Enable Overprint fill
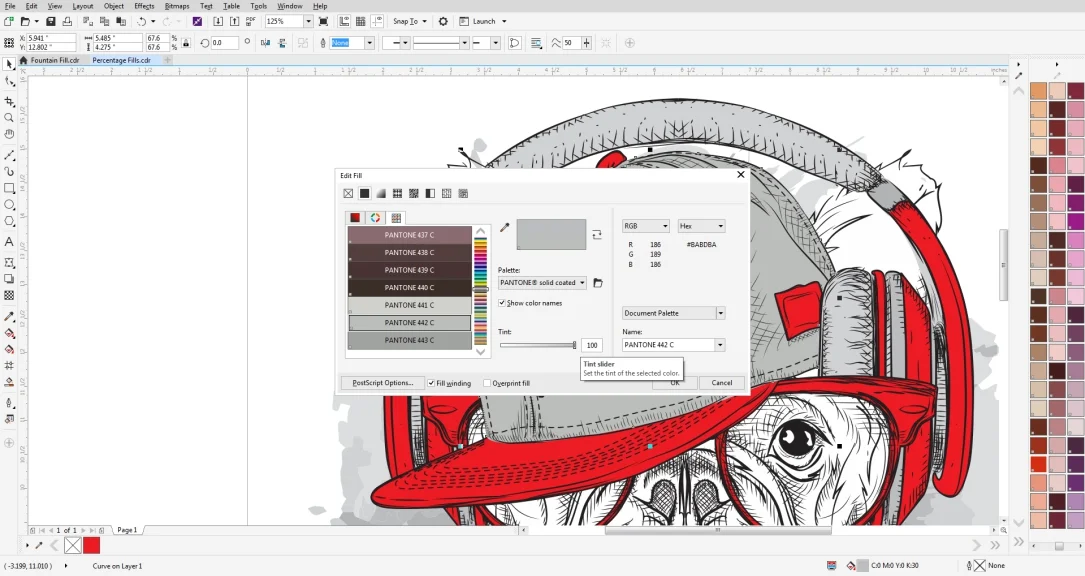The height and width of the screenshot is (576, 1085). click(486, 383)
